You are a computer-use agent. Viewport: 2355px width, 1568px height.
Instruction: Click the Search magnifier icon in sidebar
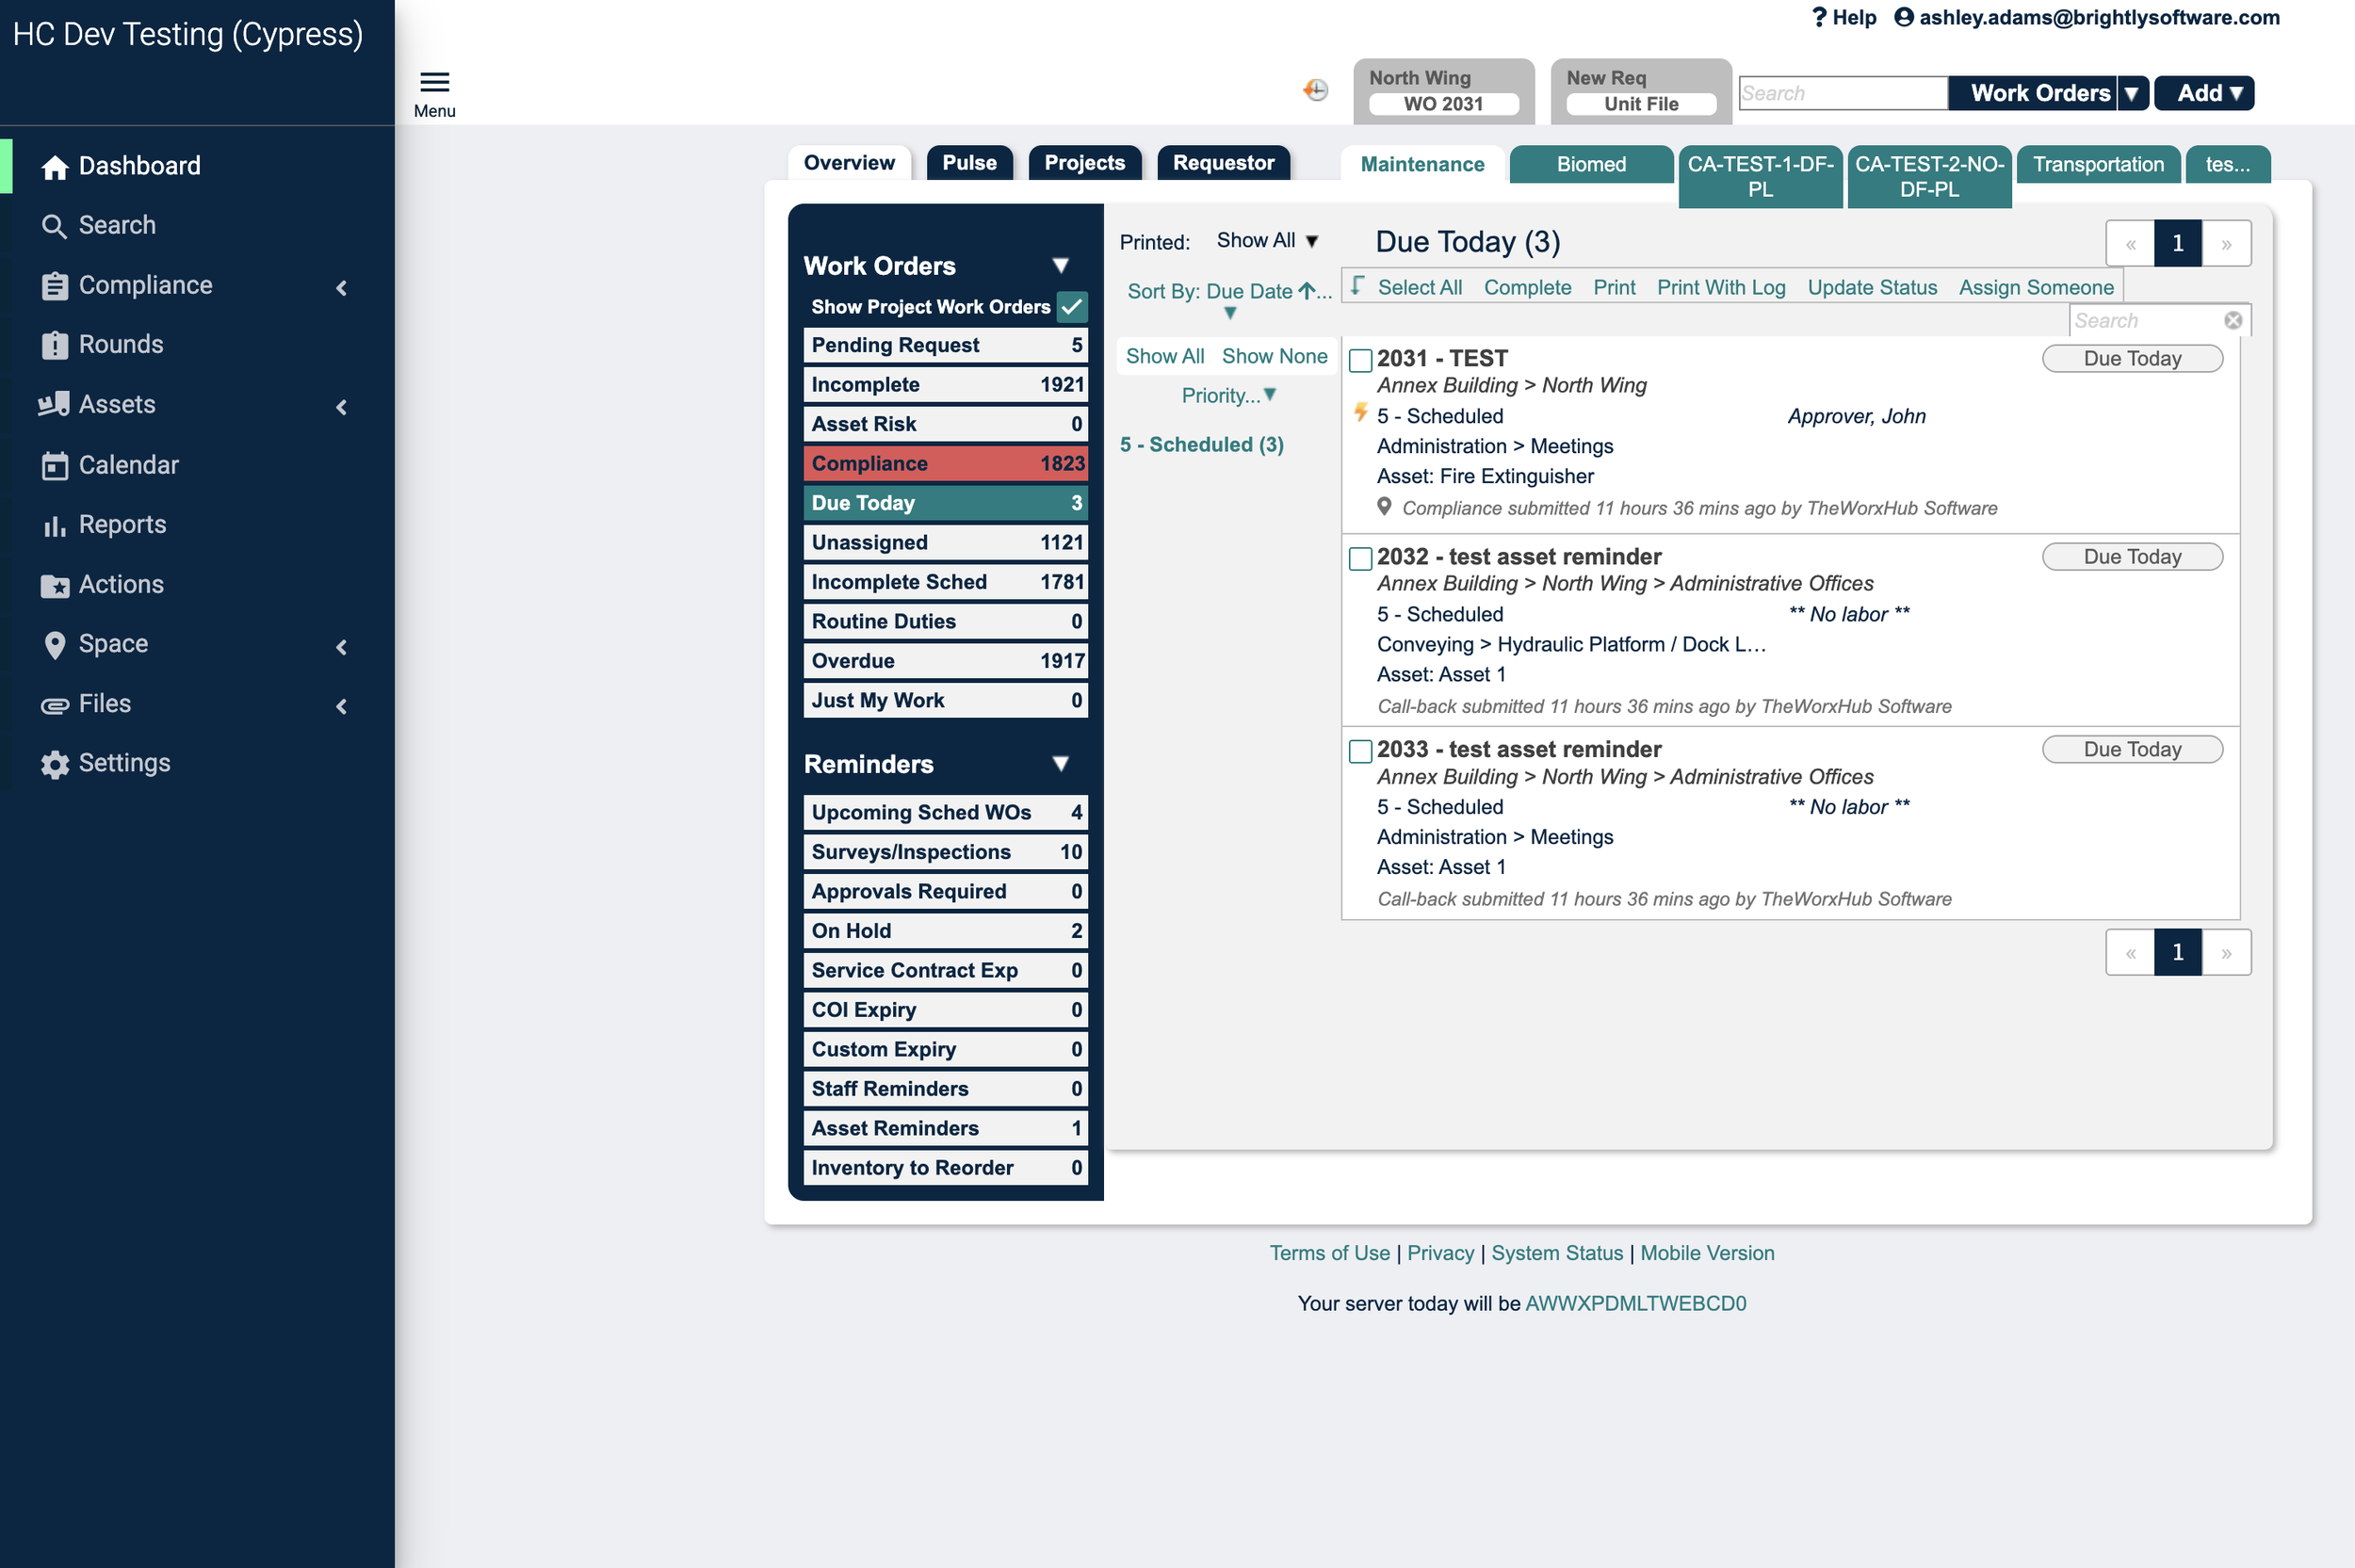pos(54,226)
